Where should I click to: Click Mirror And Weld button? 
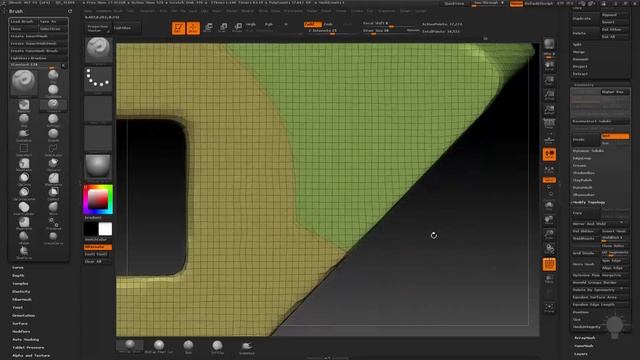click(600, 224)
